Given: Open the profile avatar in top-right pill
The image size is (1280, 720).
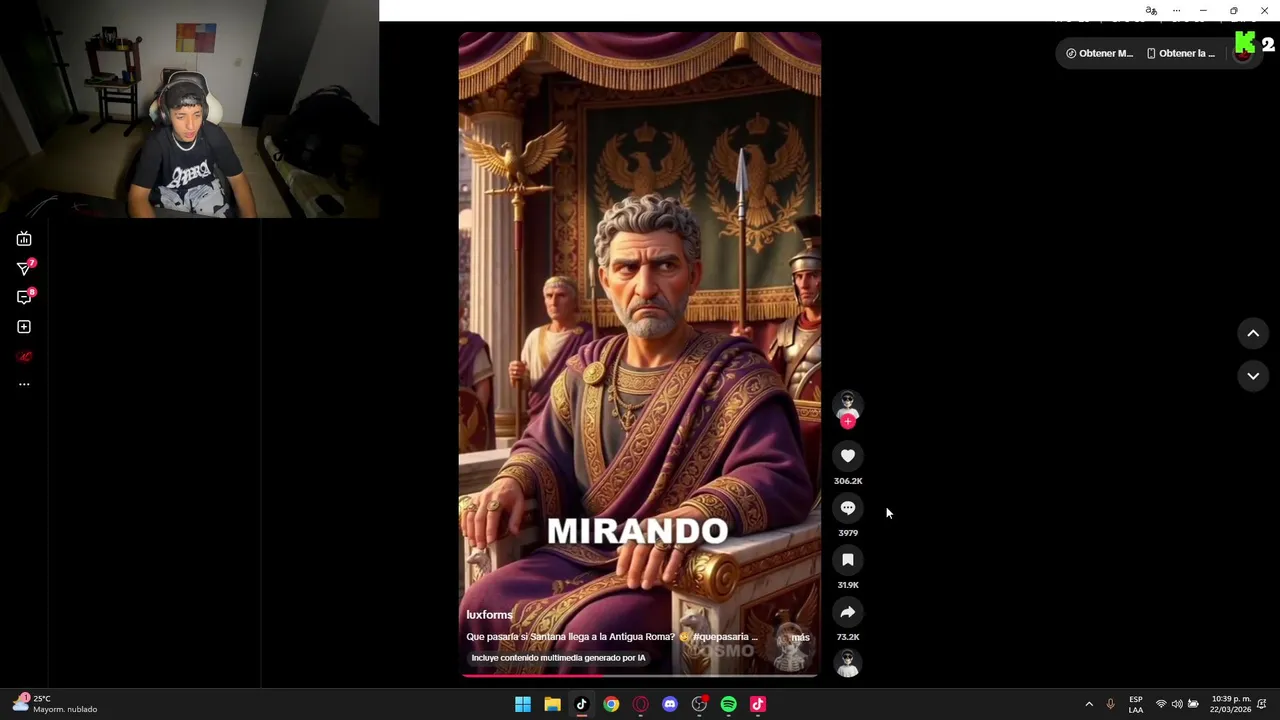Looking at the screenshot, I should click(1243, 54).
